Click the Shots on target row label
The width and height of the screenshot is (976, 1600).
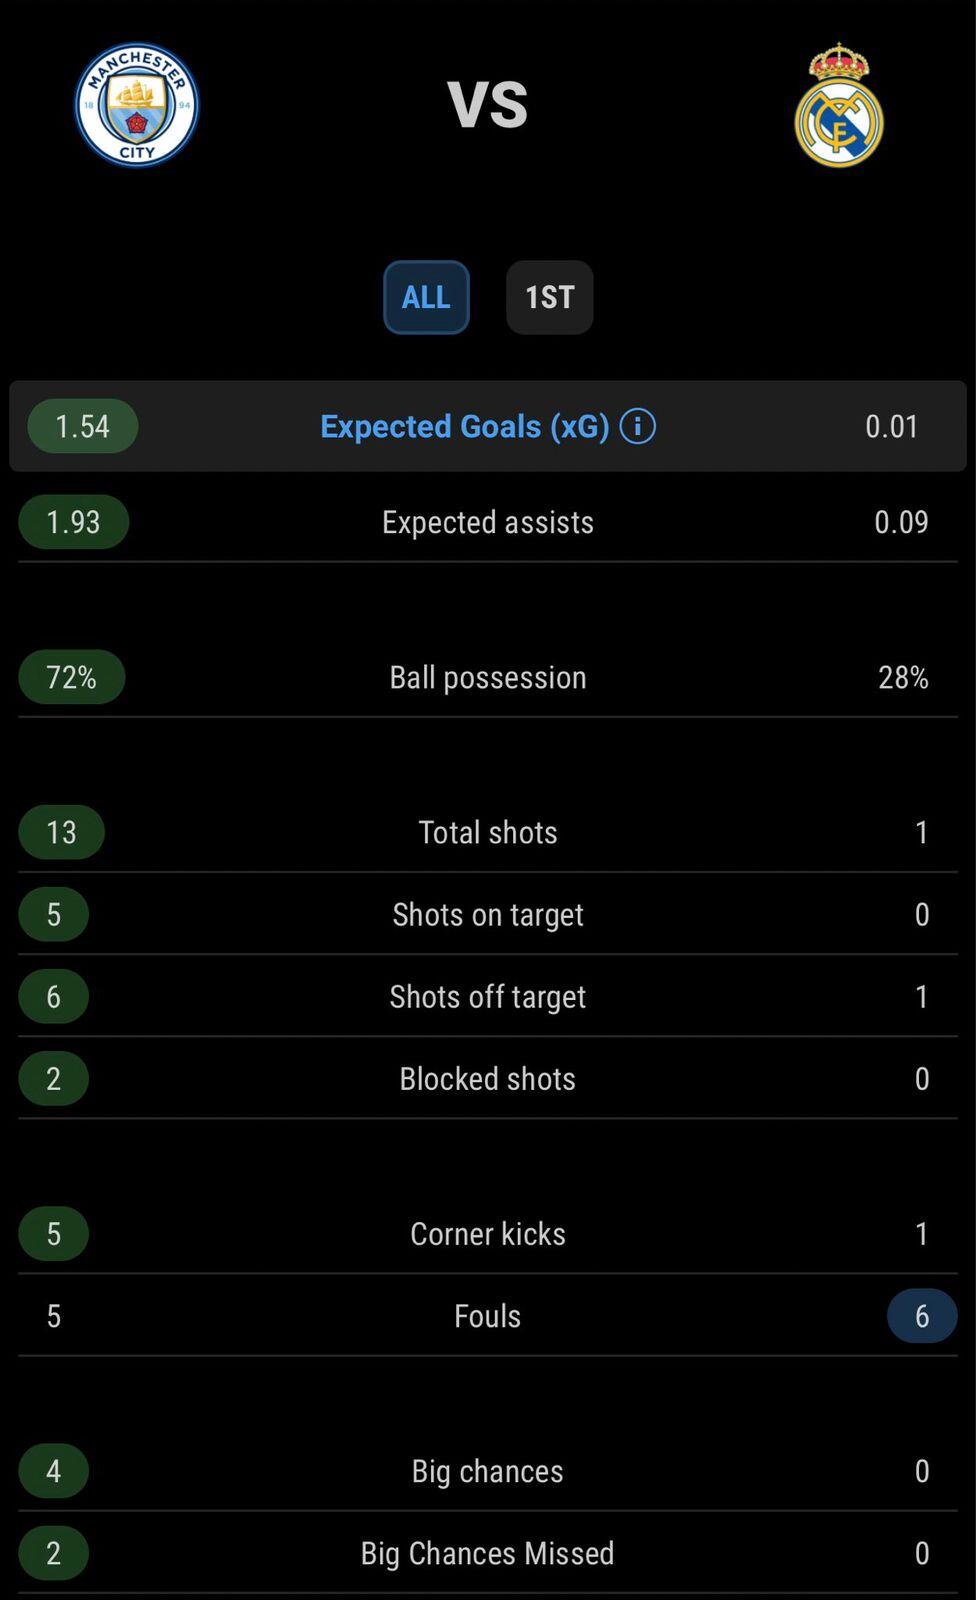coord(488,914)
